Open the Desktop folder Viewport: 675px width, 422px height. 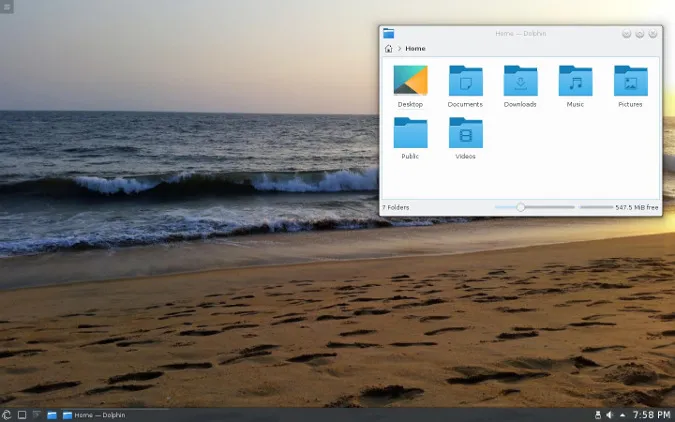tap(410, 81)
